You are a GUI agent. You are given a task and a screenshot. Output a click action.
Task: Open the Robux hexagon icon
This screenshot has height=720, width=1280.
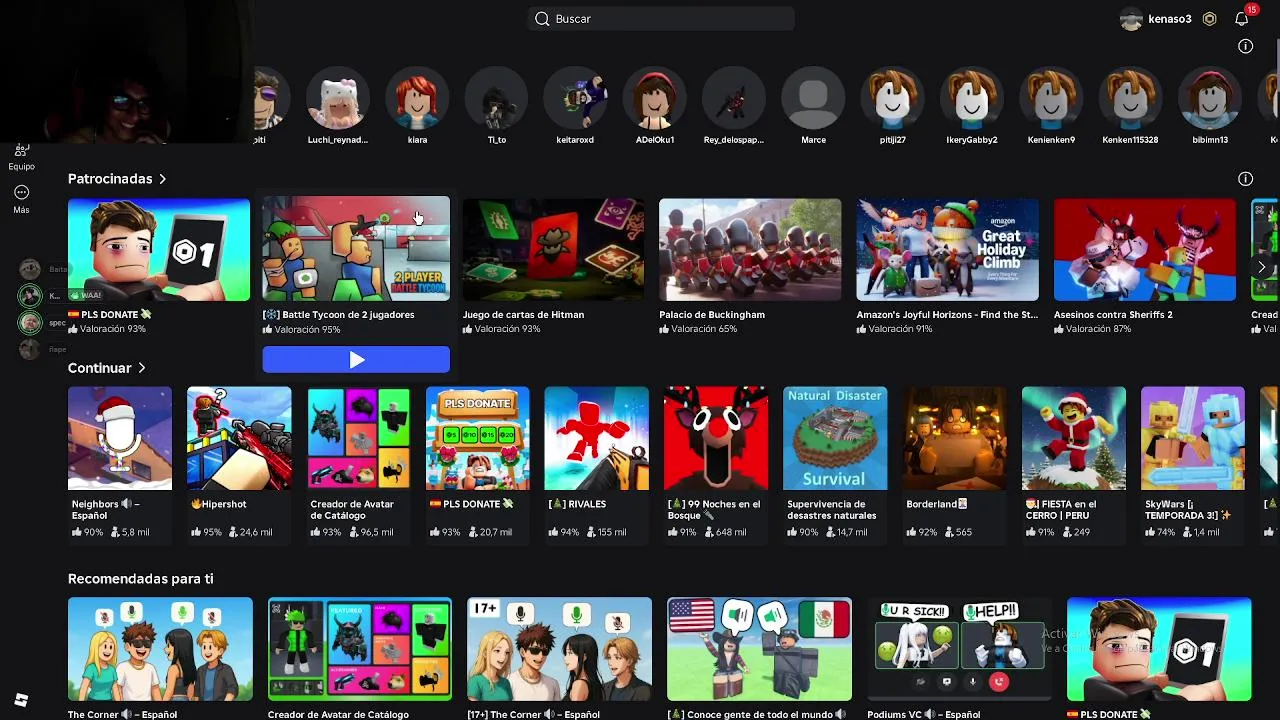click(1210, 19)
